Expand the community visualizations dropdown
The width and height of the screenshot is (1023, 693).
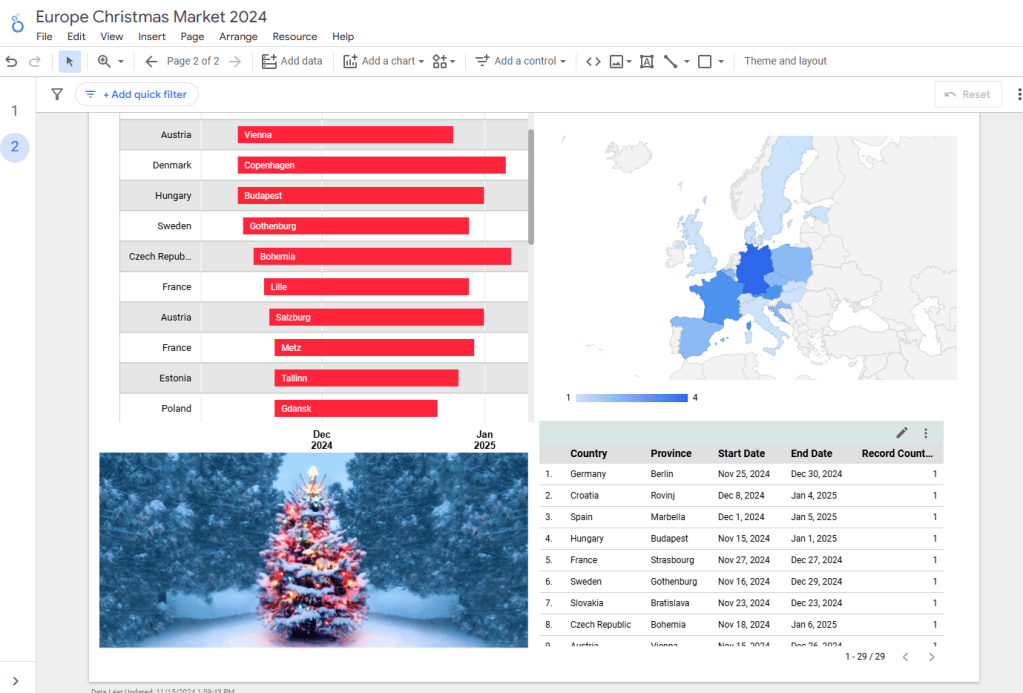444,61
